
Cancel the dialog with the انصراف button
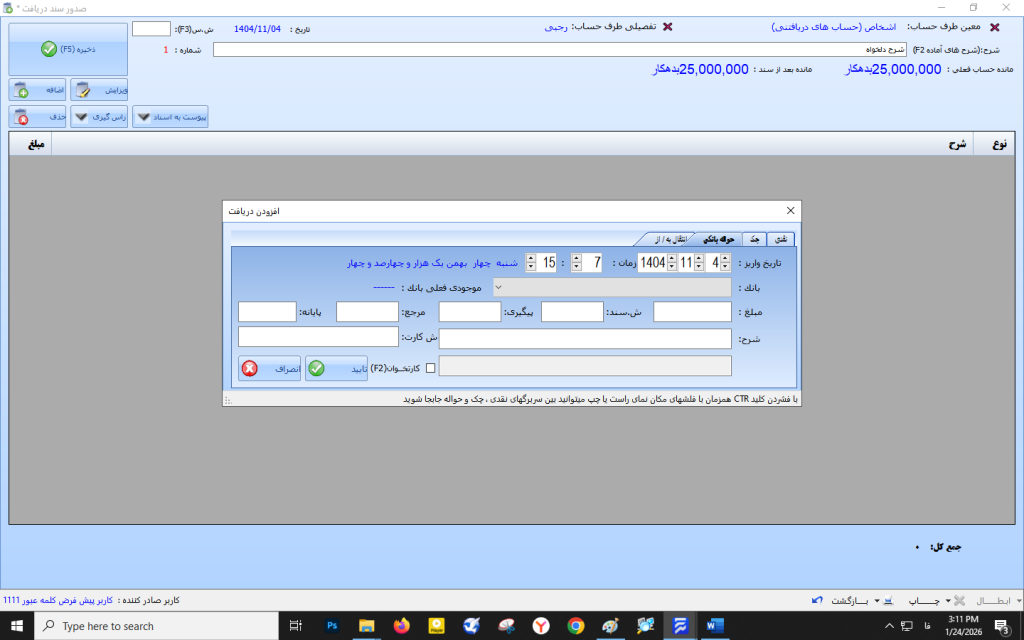pos(270,368)
